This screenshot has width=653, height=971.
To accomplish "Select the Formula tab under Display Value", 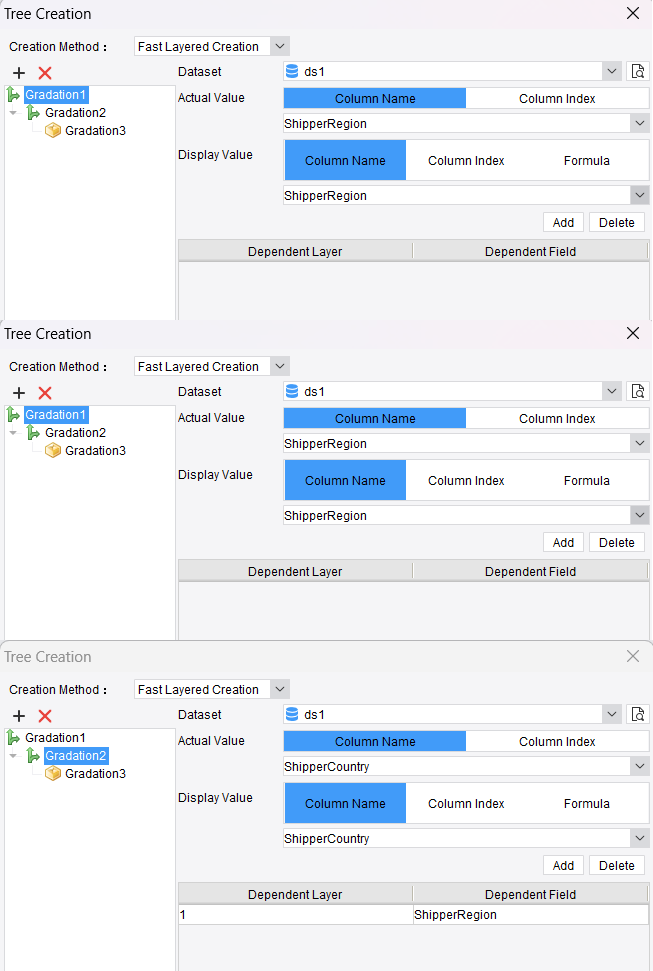I will (586, 160).
